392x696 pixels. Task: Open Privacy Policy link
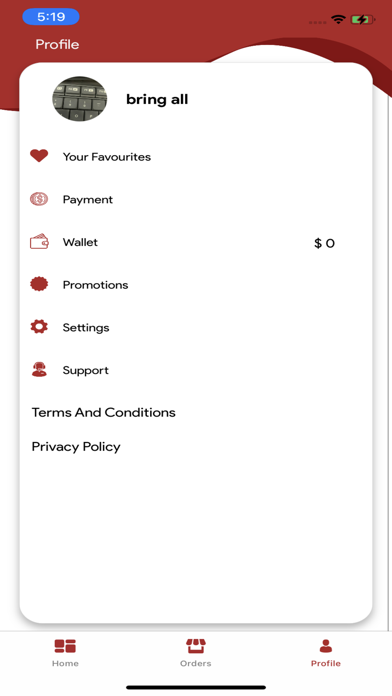point(76,447)
